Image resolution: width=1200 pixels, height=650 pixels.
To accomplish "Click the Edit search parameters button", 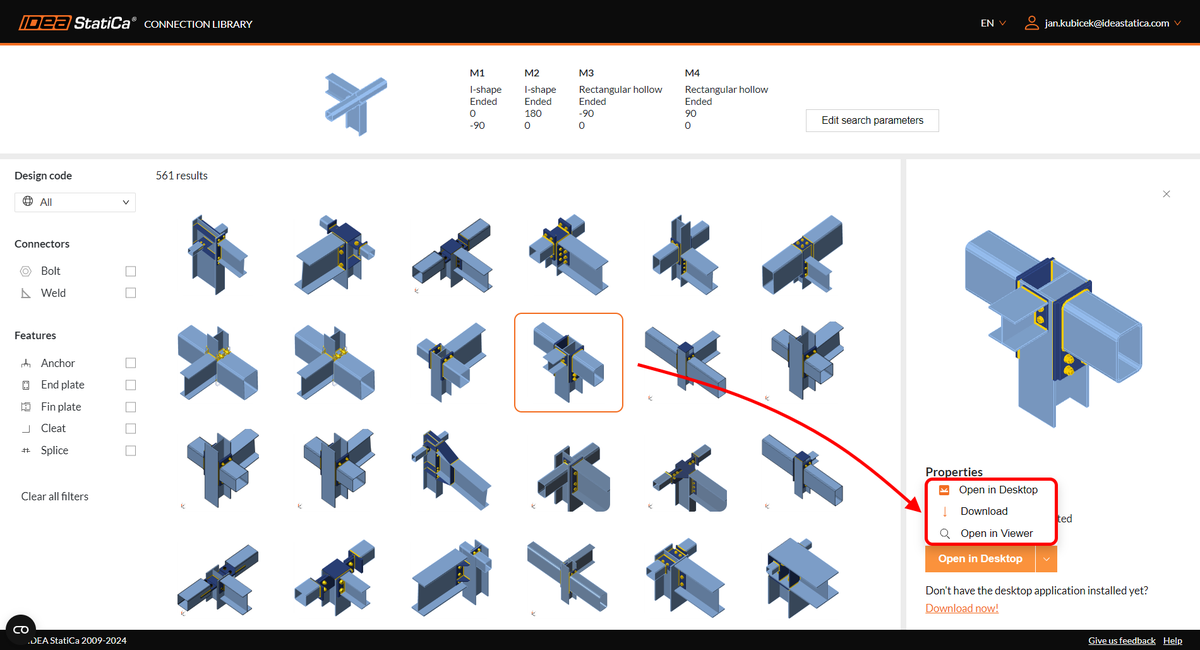I will (872, 120).
